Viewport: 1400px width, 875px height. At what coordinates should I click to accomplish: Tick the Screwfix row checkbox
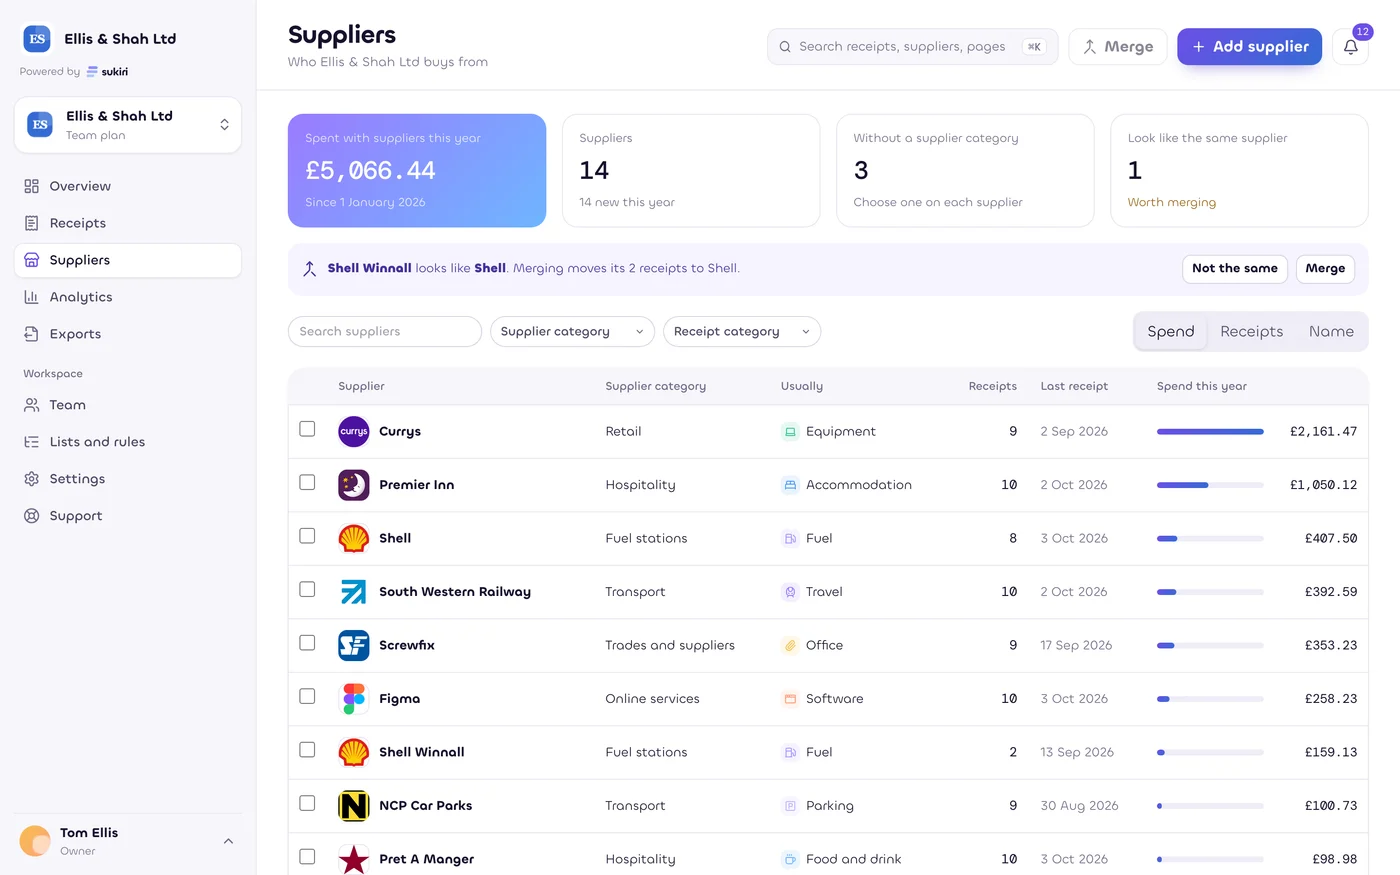[307, 643]
